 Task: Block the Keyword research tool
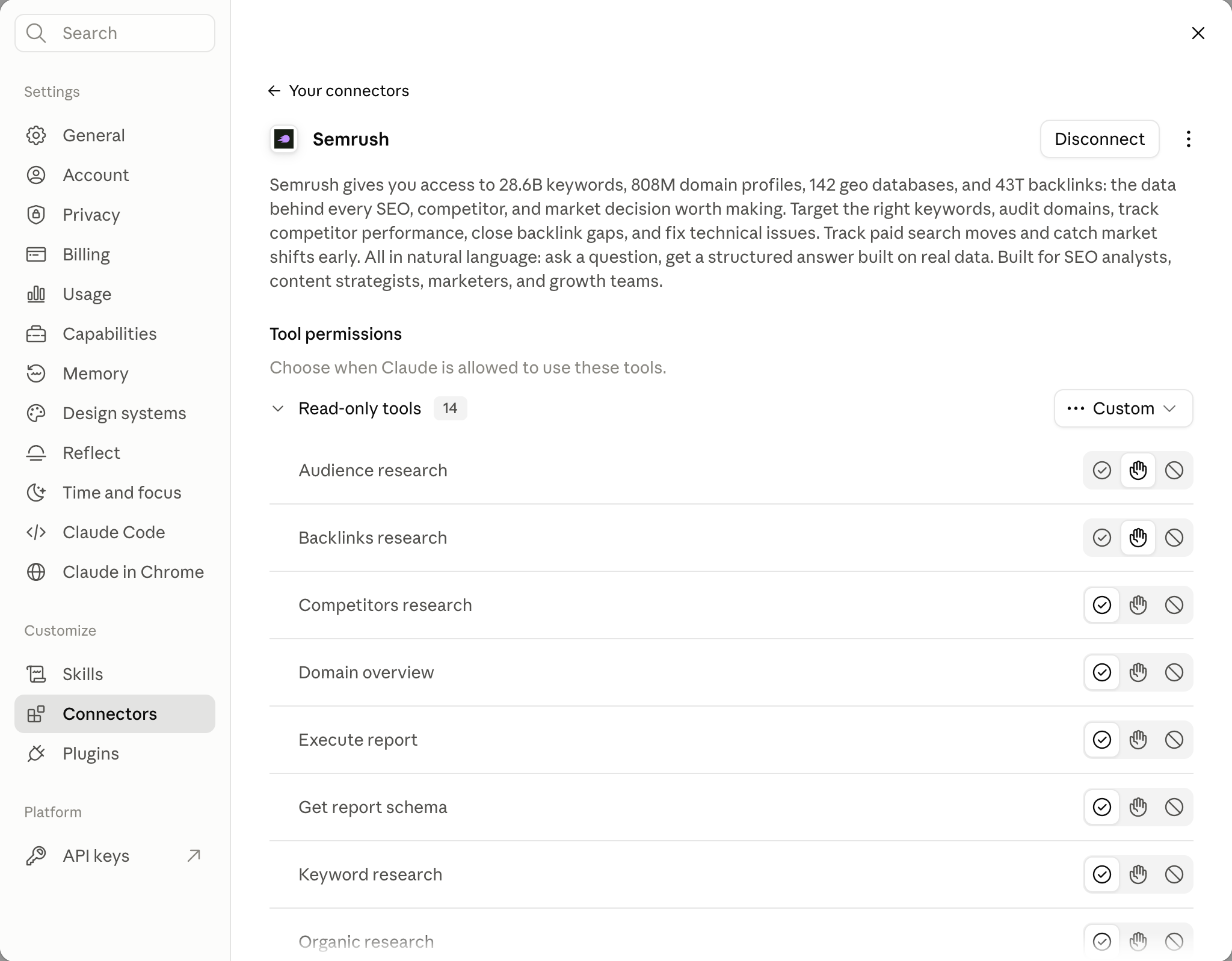[1174, 875]
